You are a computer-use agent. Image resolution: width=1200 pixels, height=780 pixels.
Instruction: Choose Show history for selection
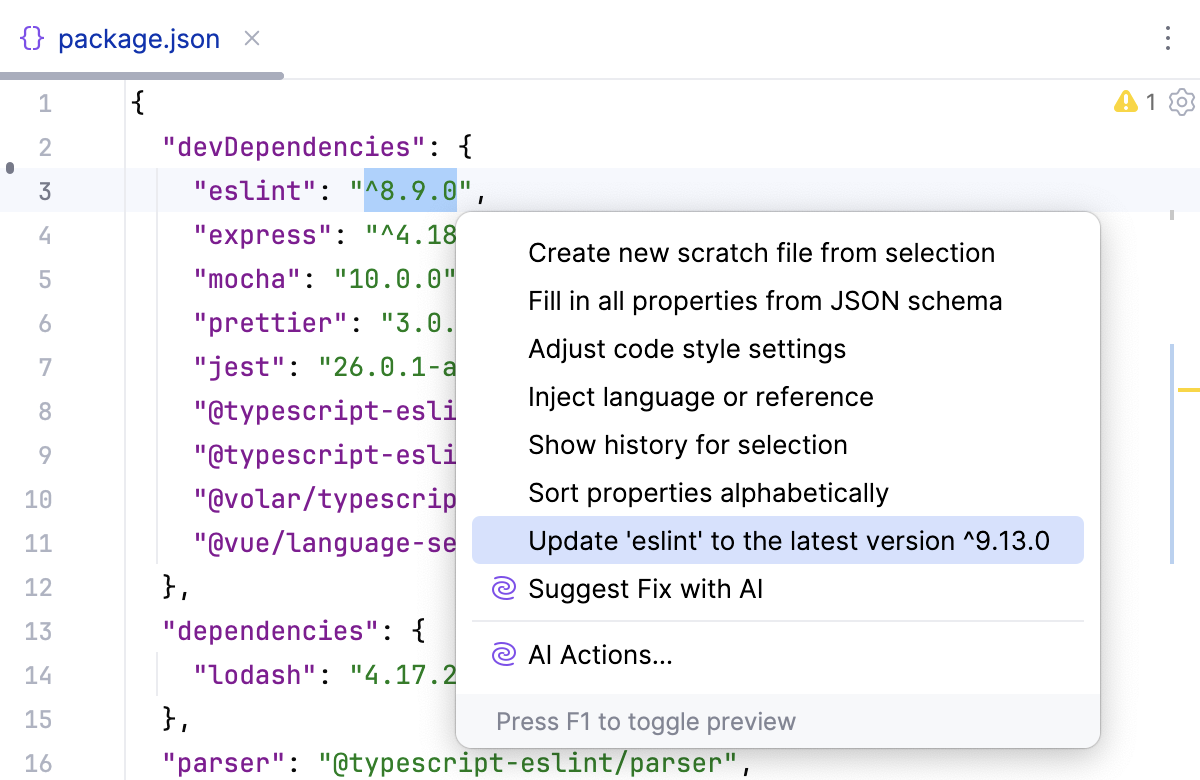(x=688, y=445)
